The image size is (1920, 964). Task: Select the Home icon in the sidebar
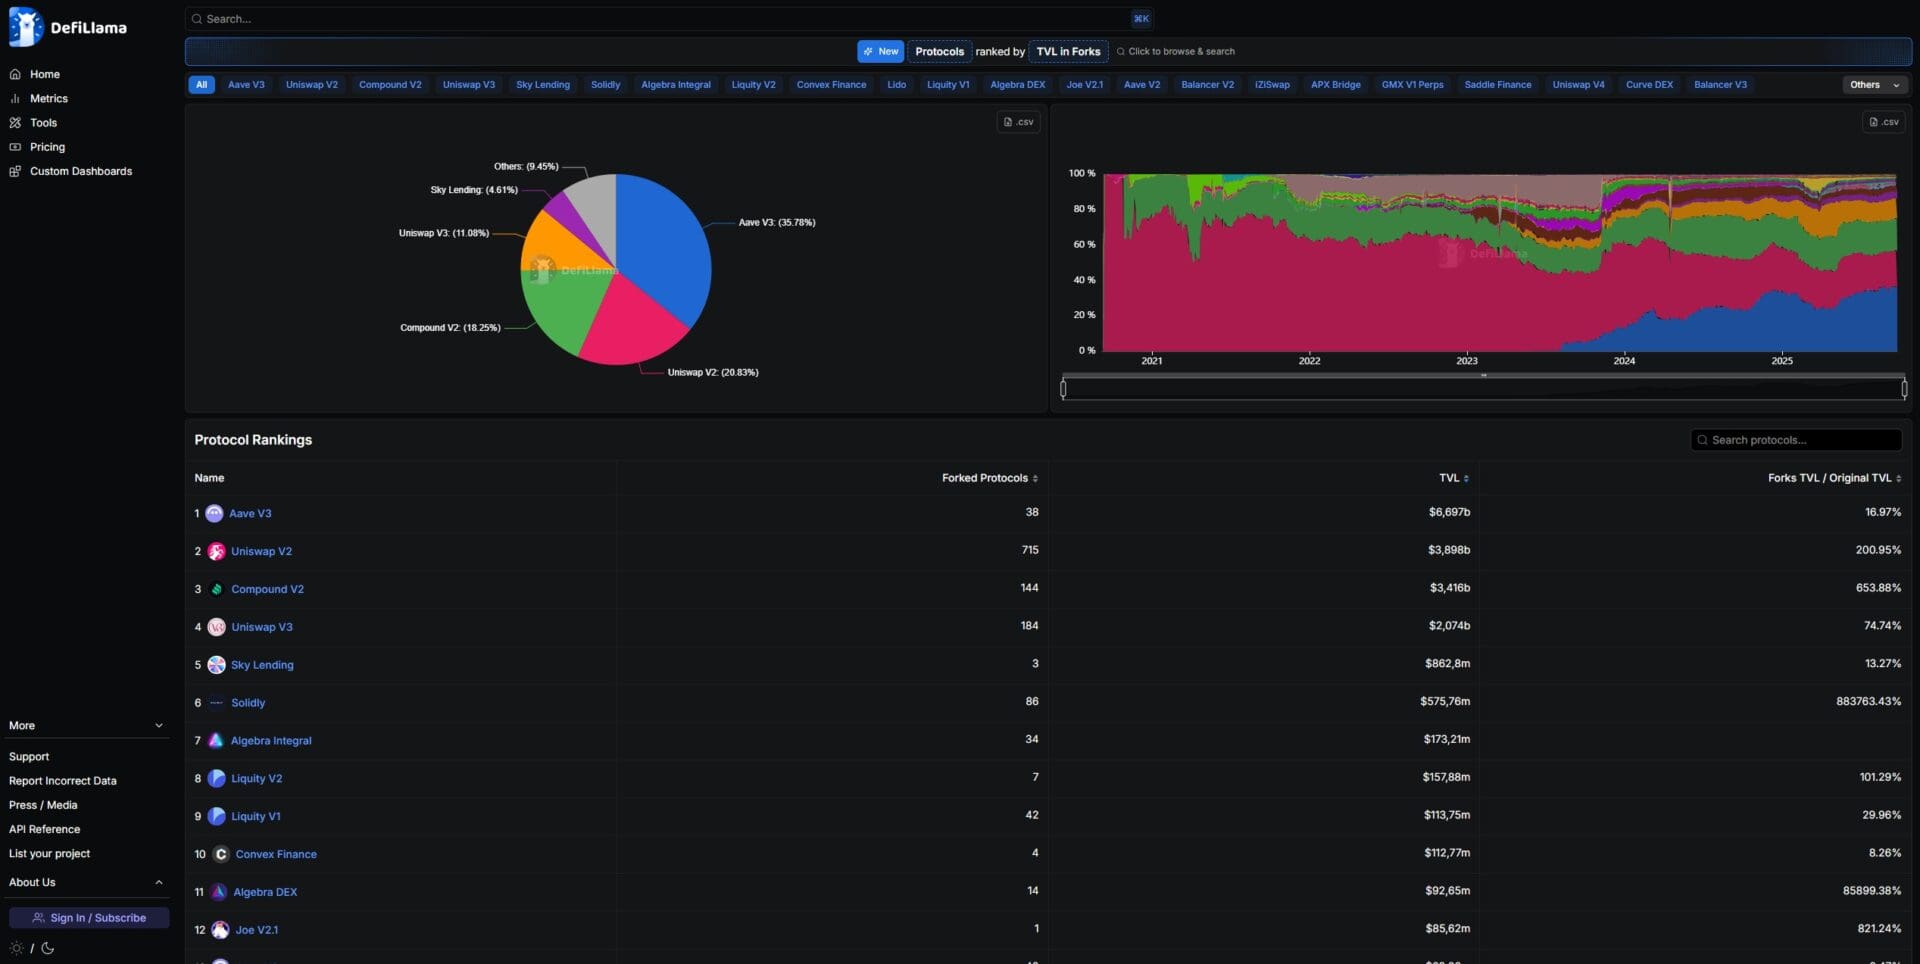tap(15, 74)
